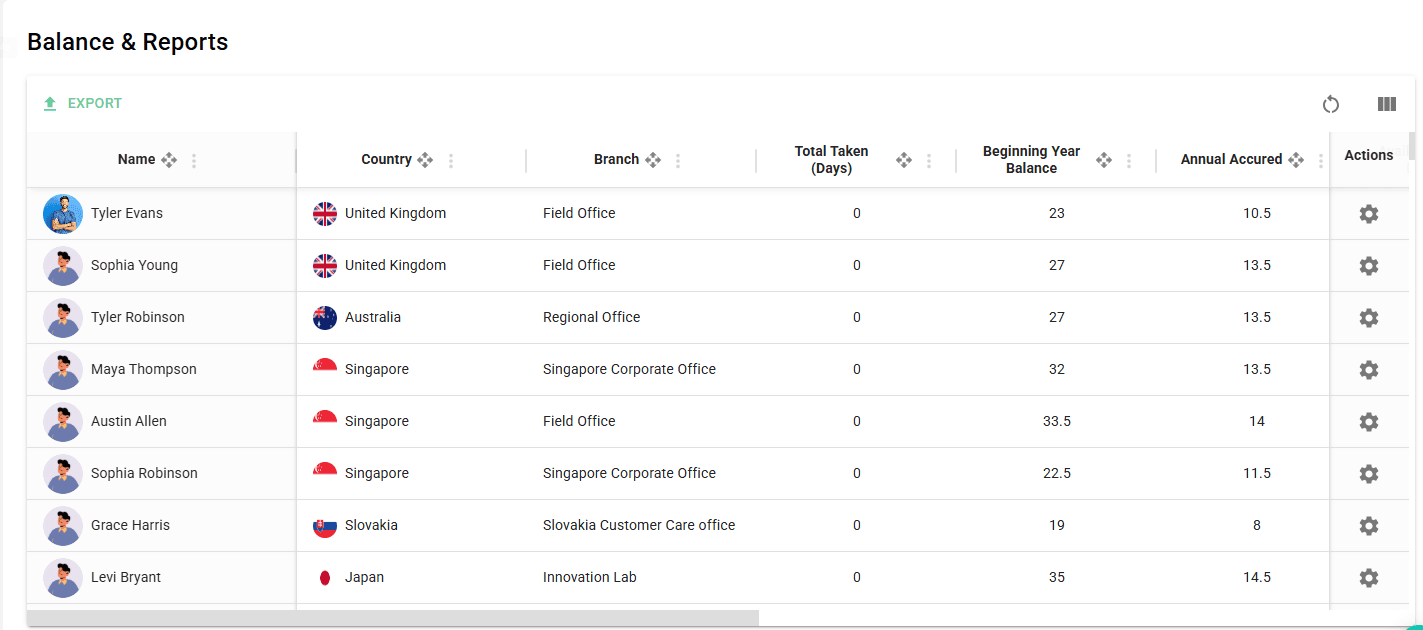Click the name Austin Allen

(129, 422)
